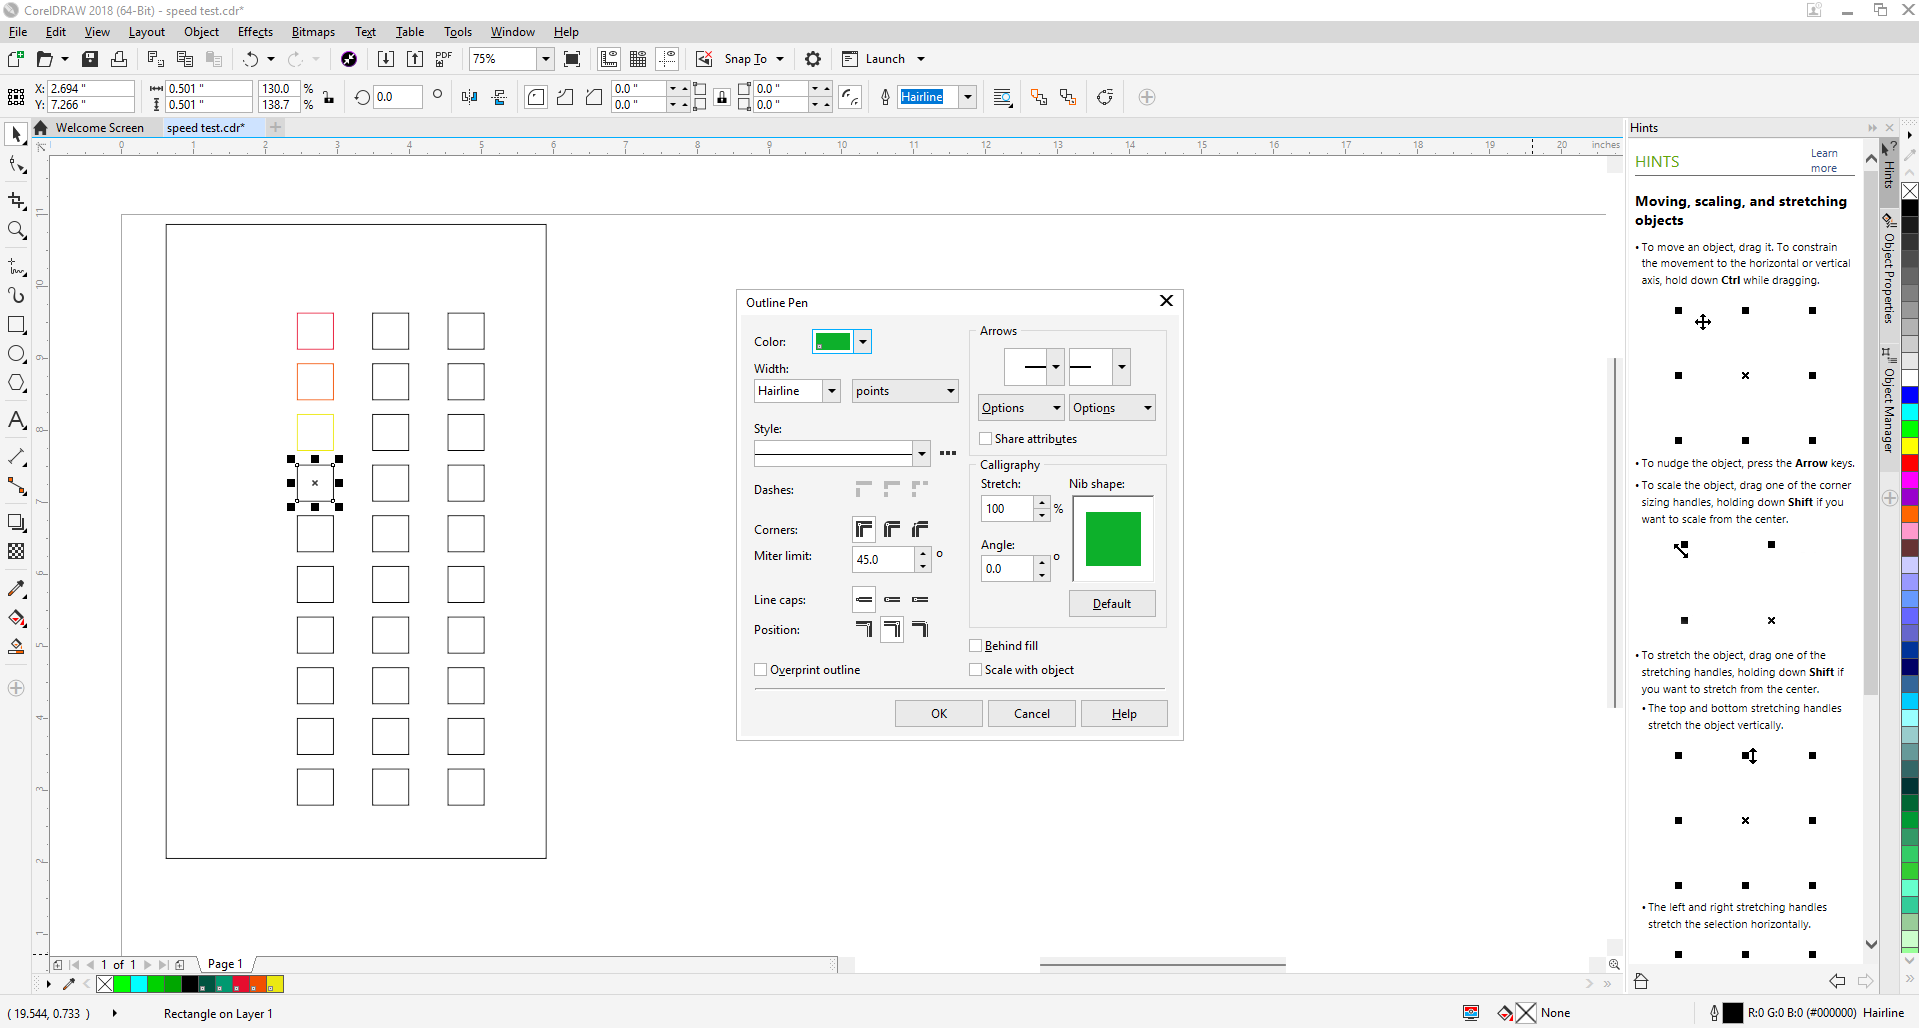Toggle rulers visibility on the toolbar
Screen dimensions: 1919x1028
609,59
